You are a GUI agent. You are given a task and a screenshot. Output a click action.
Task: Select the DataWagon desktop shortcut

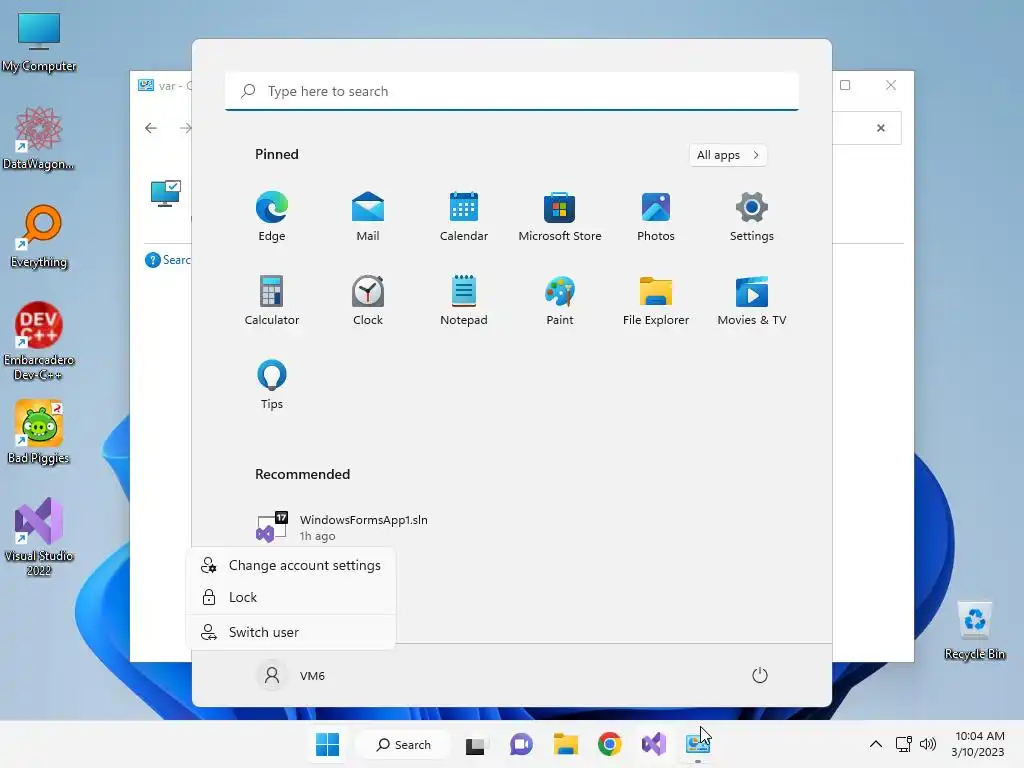click(x=39, y=139)
